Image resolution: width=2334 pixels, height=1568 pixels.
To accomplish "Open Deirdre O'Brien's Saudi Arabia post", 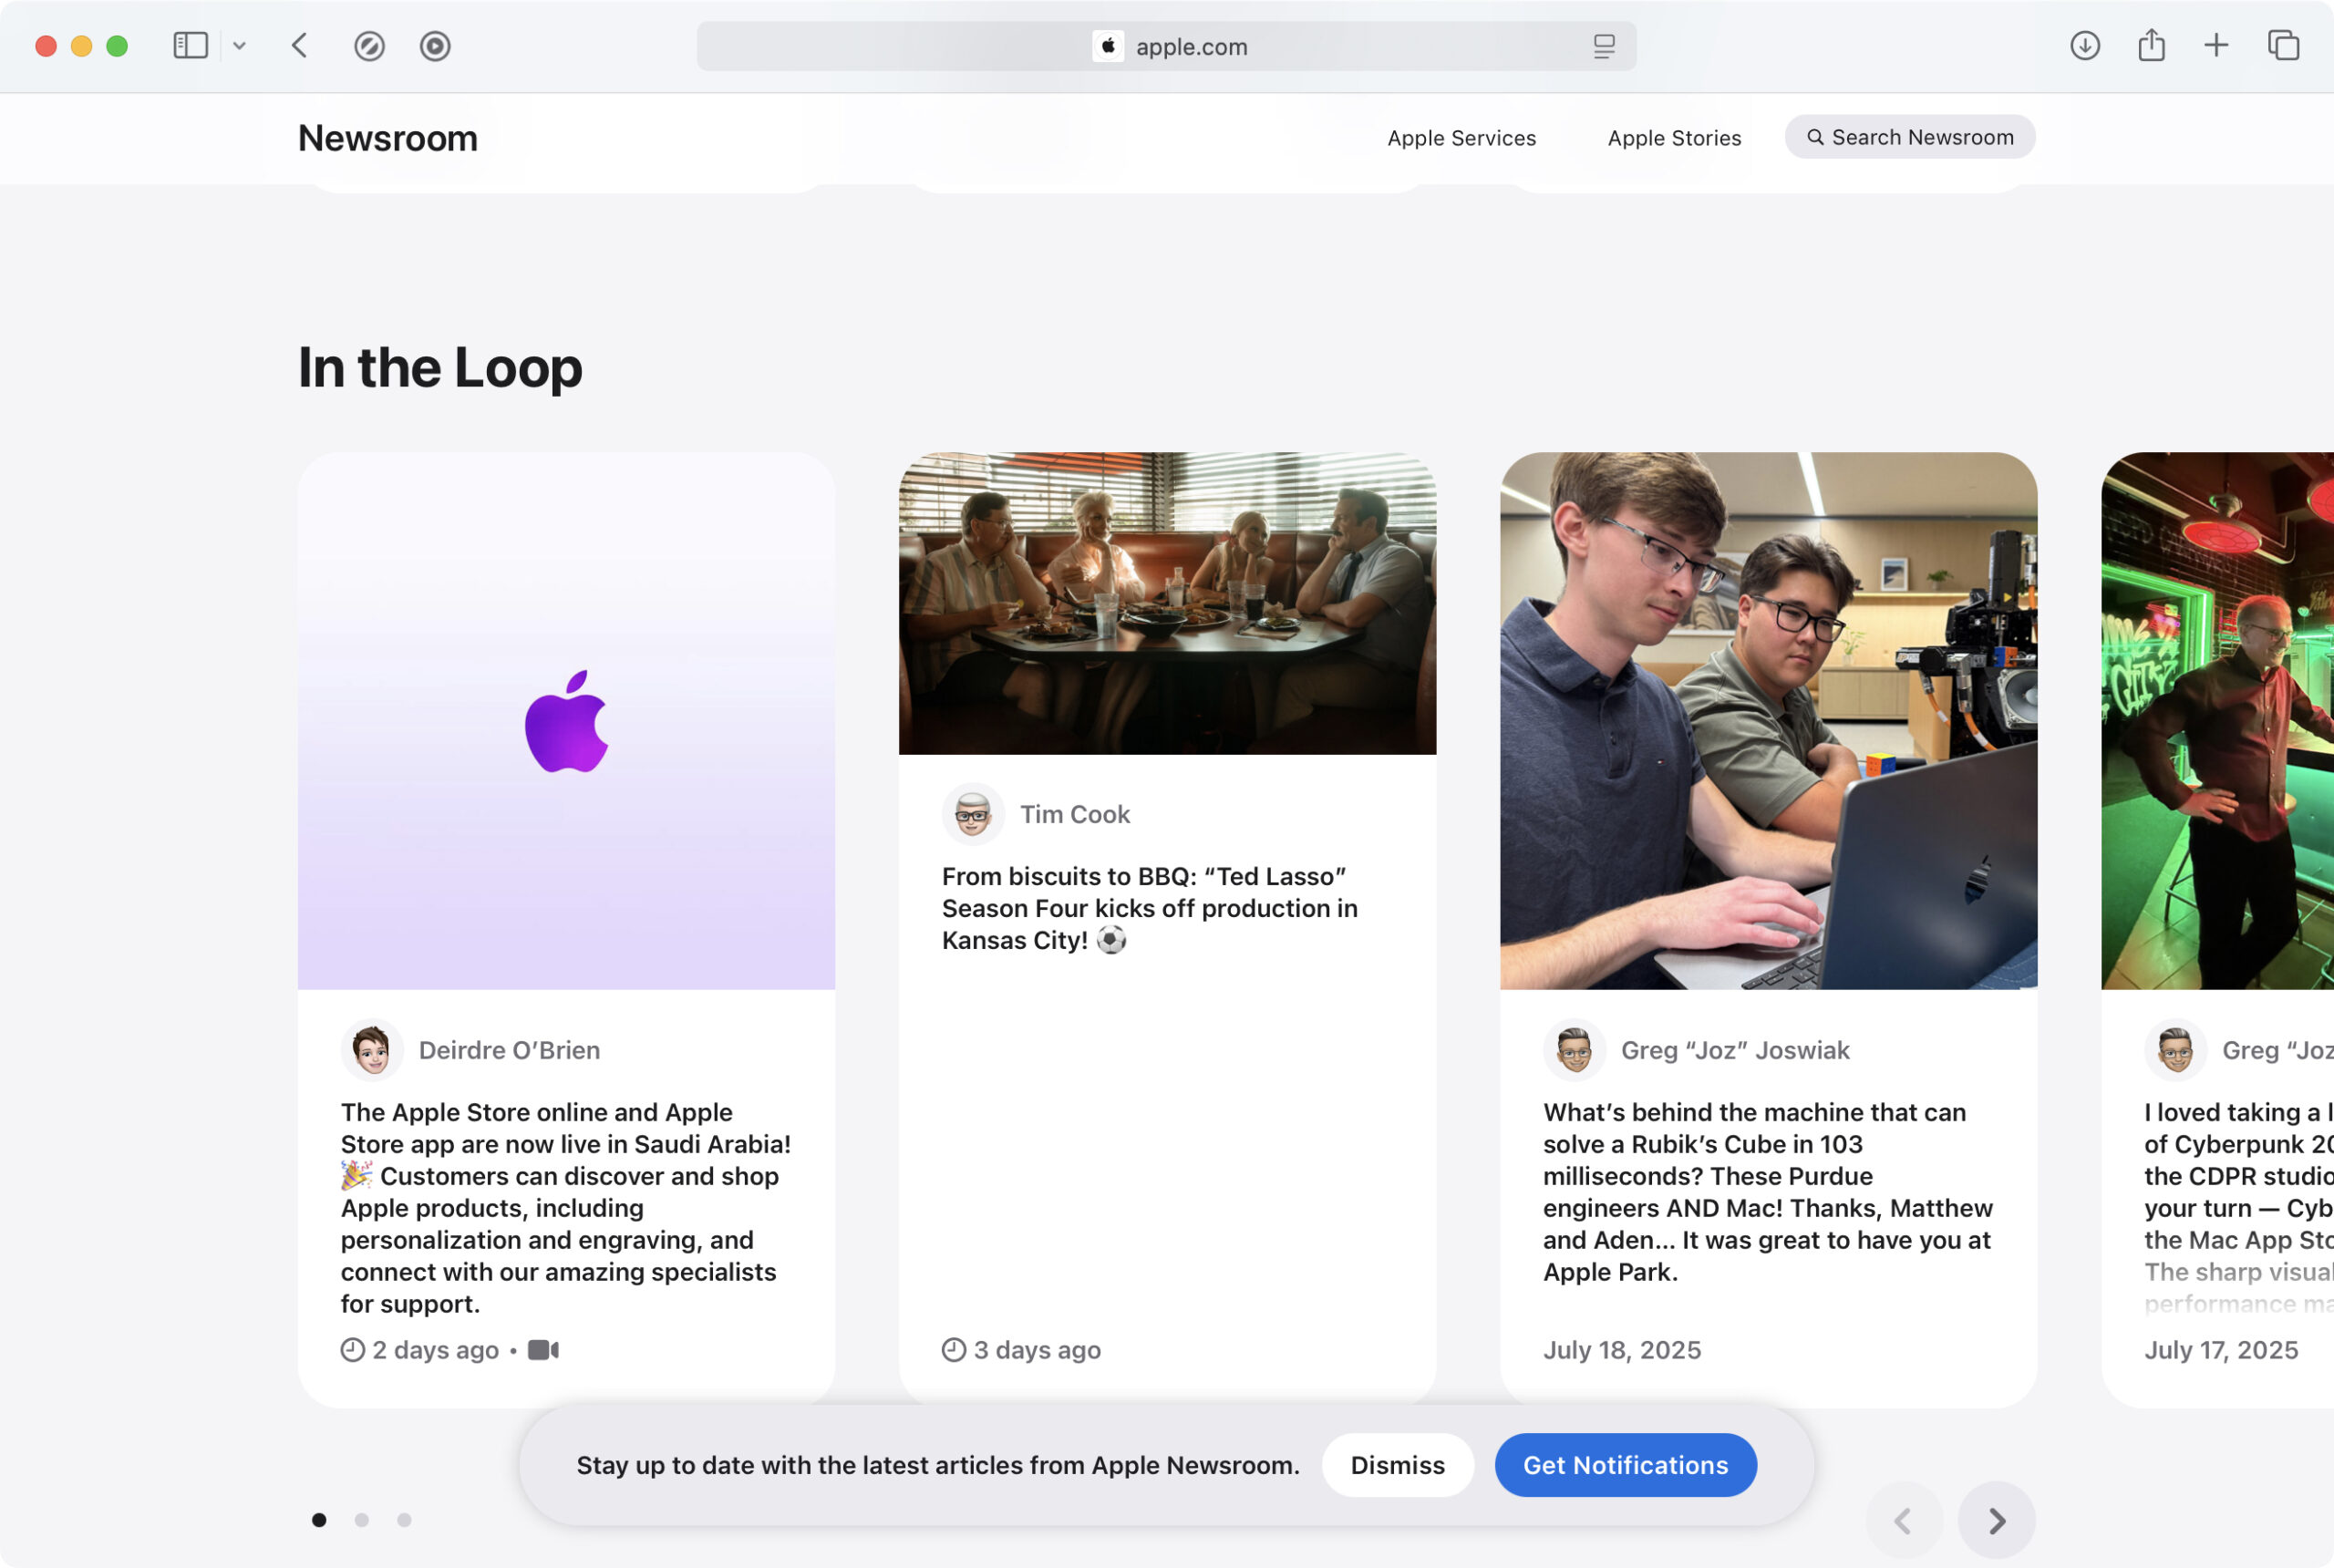I will 566,1207.
